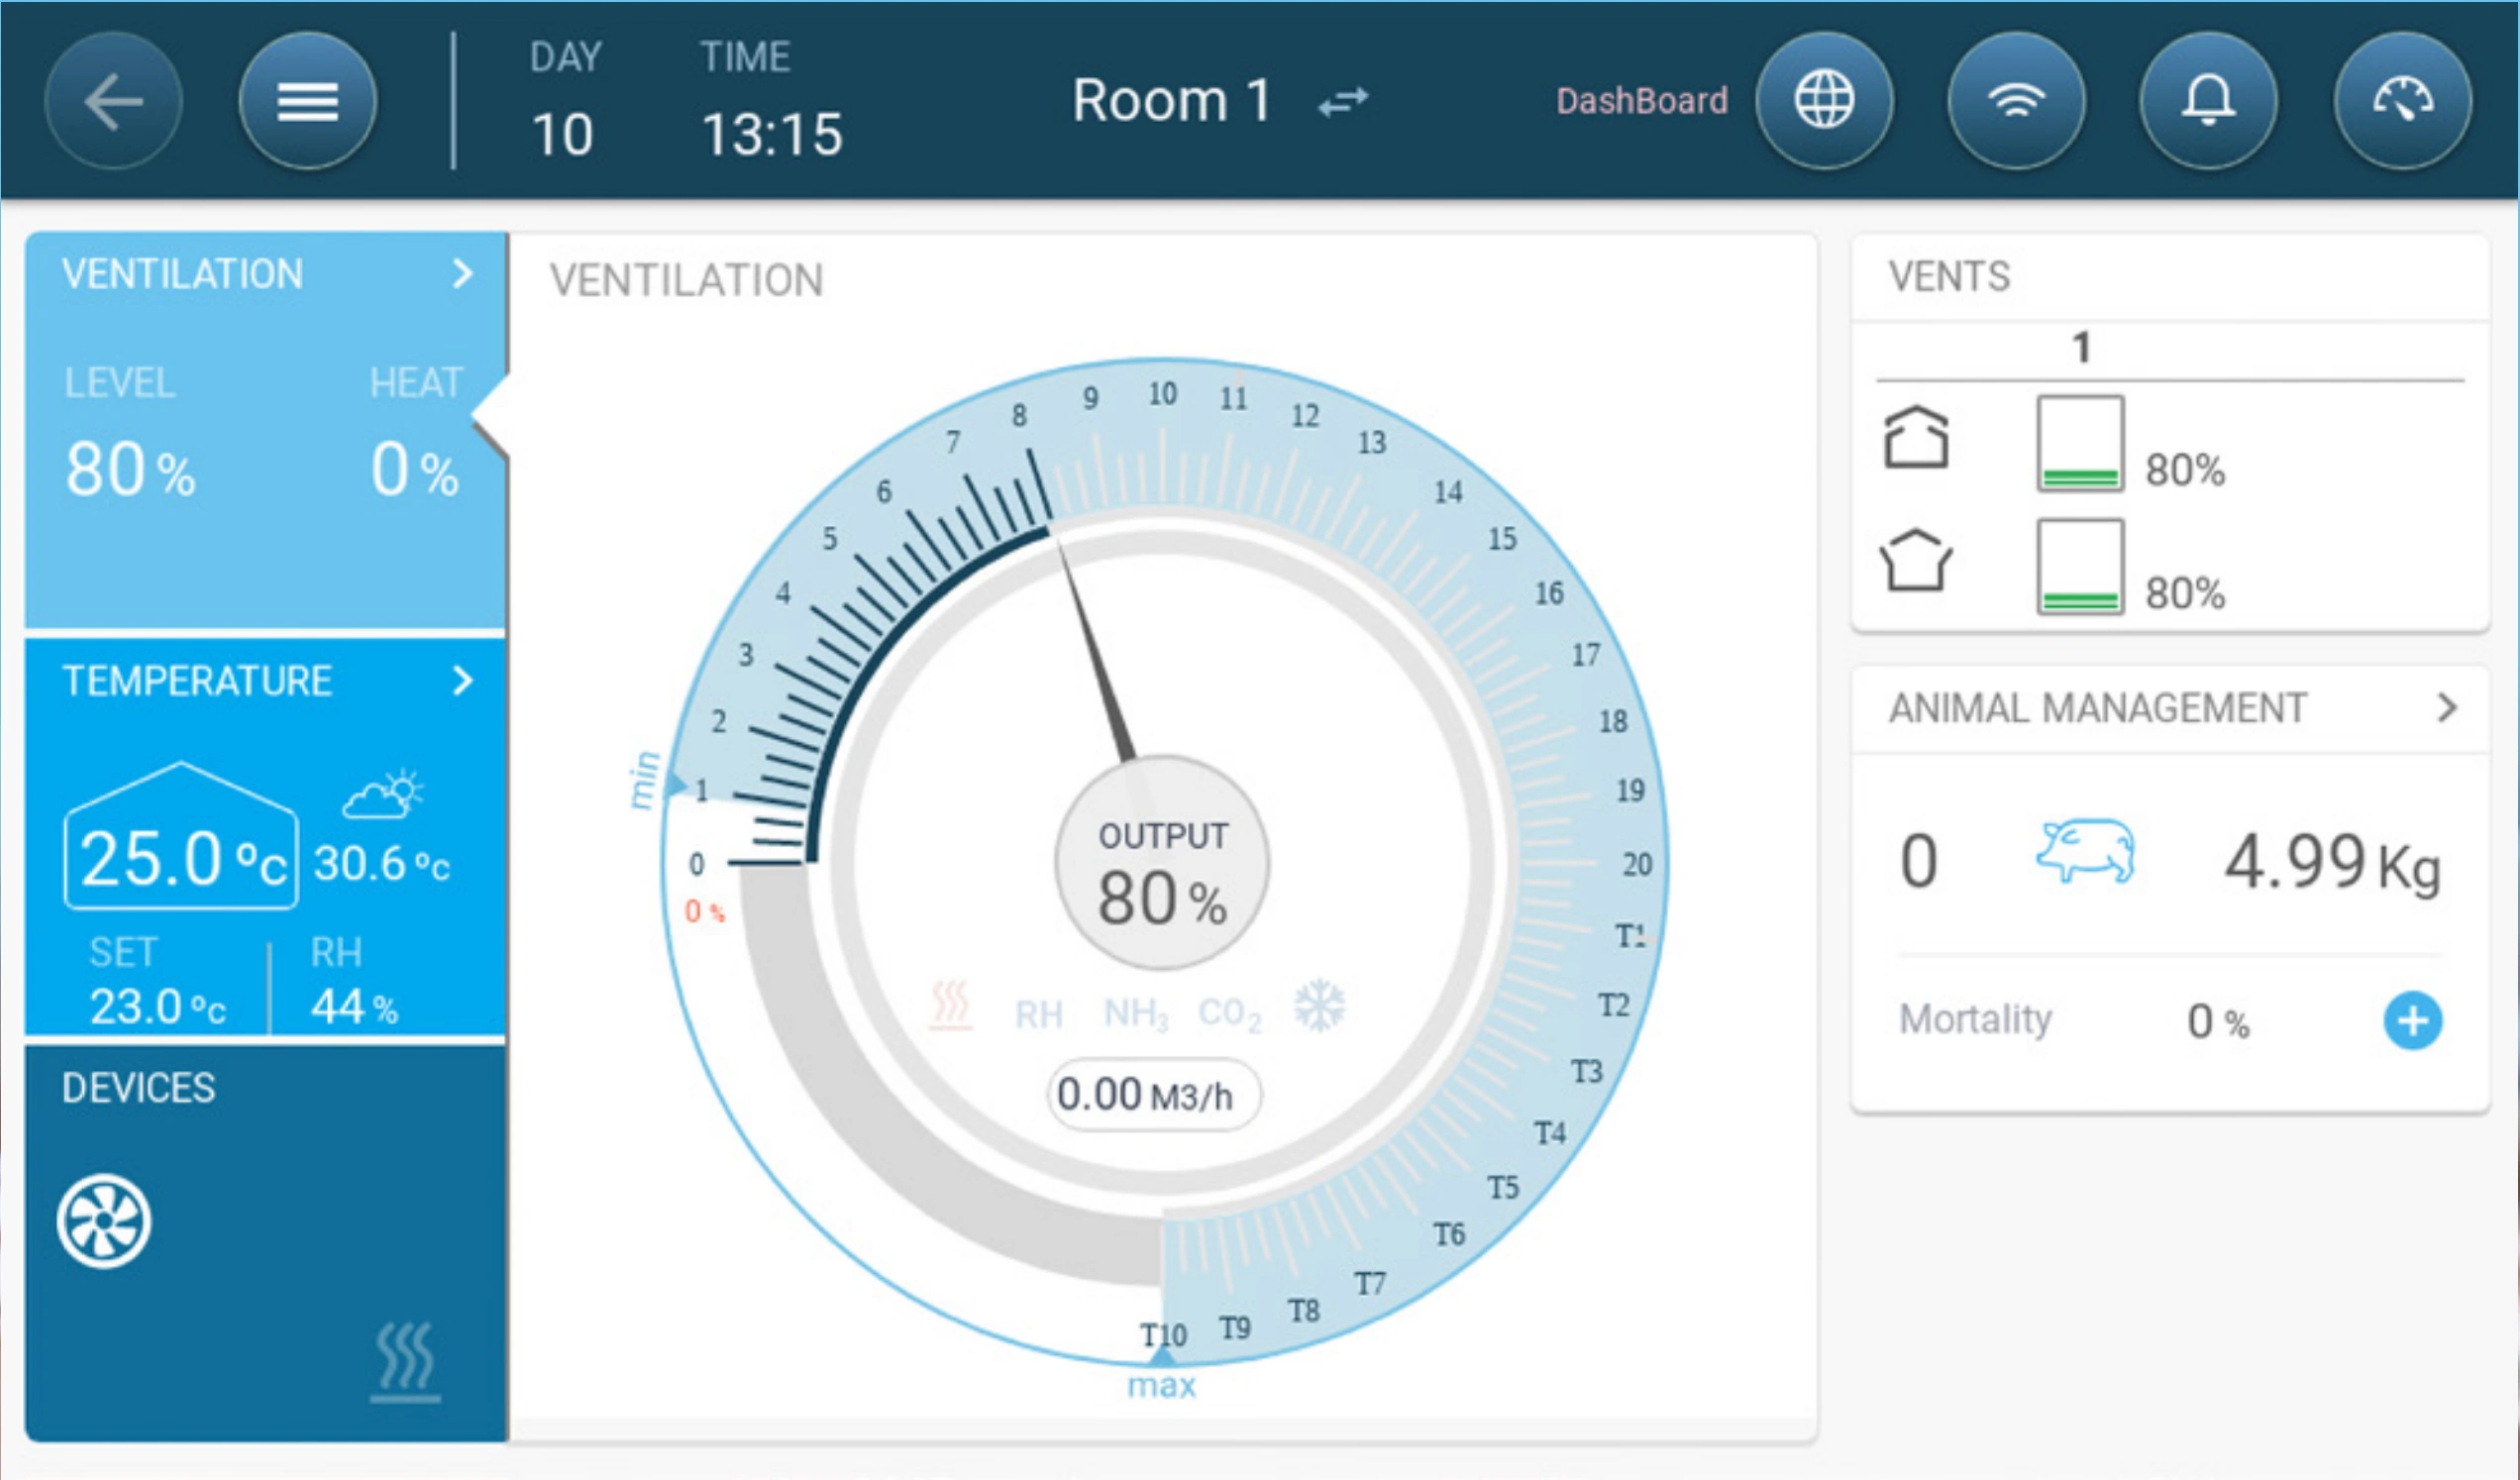Click the NH3 indicator under output
The image size is (2520, 1480).
(1136, 1014)
